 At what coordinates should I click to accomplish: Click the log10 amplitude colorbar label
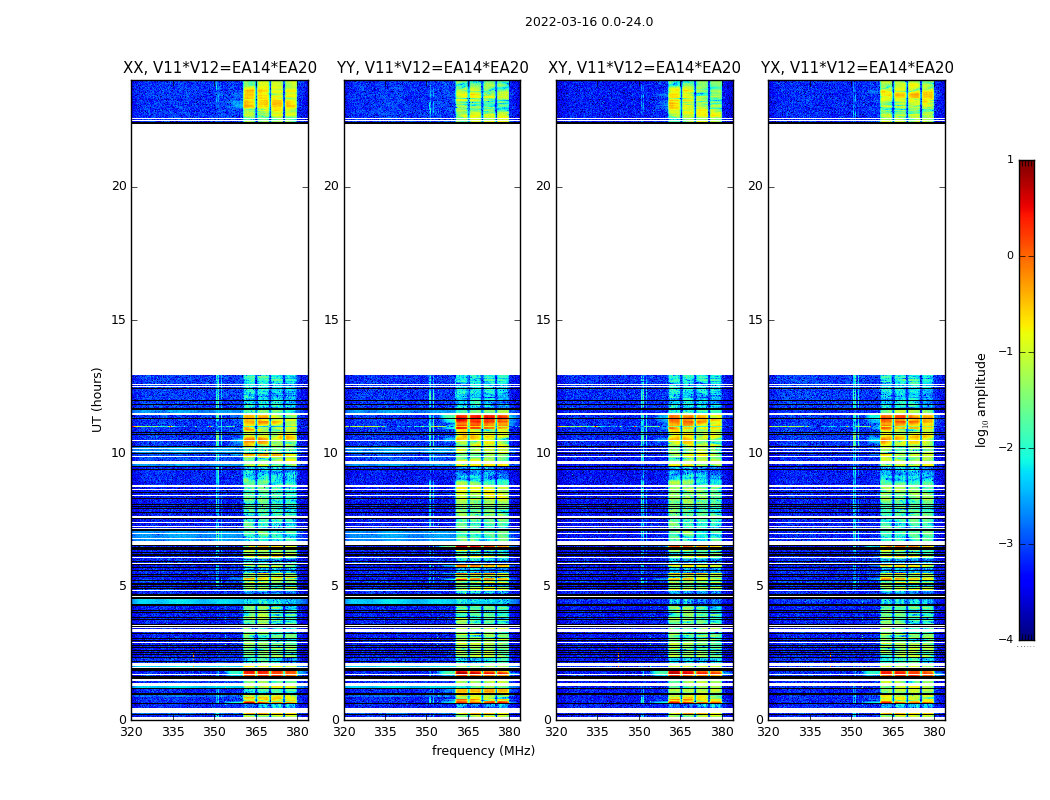click(x=981, y=400)
